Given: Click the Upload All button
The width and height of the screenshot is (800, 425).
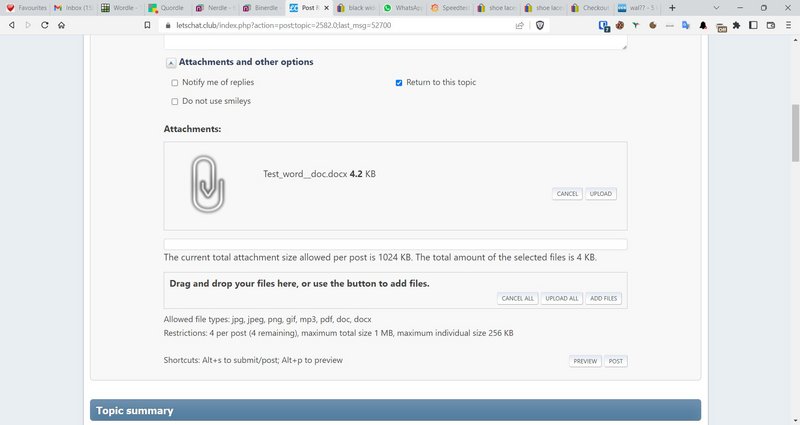Looking at the screenshot, I should [562, 298].
